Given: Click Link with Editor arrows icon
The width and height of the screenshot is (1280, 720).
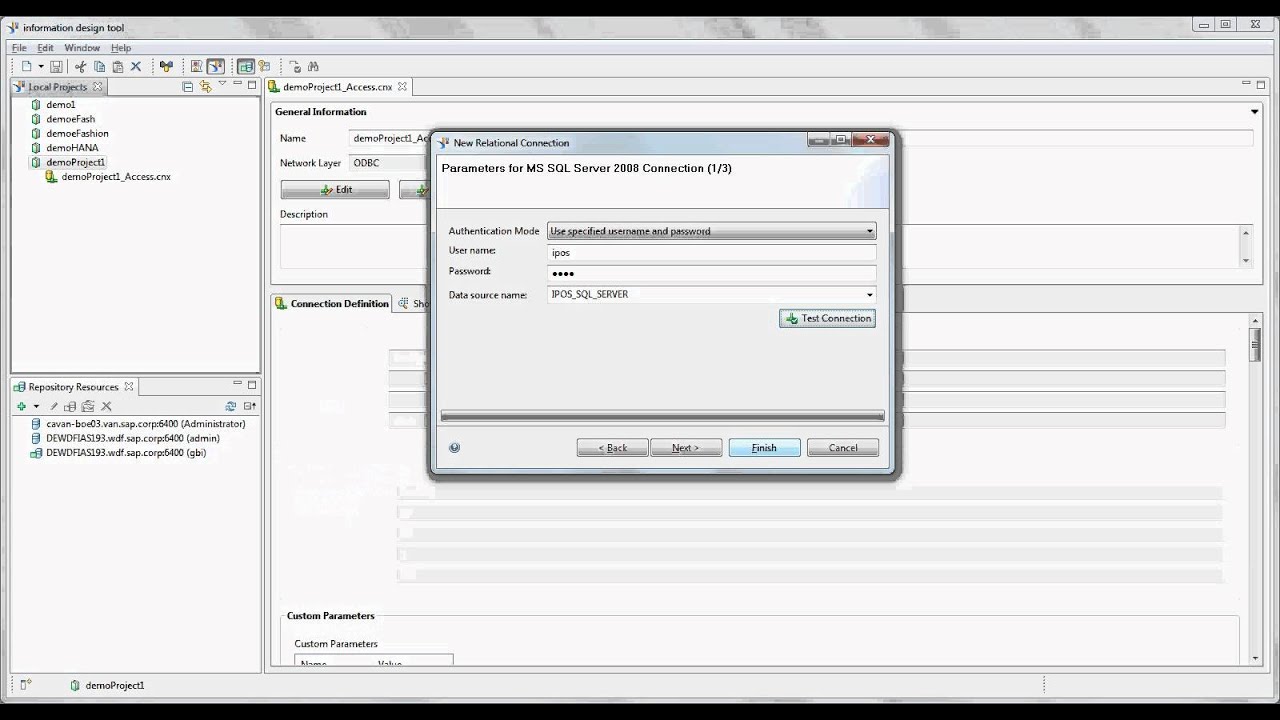Looking at the screenshot, I should [206, 87].
